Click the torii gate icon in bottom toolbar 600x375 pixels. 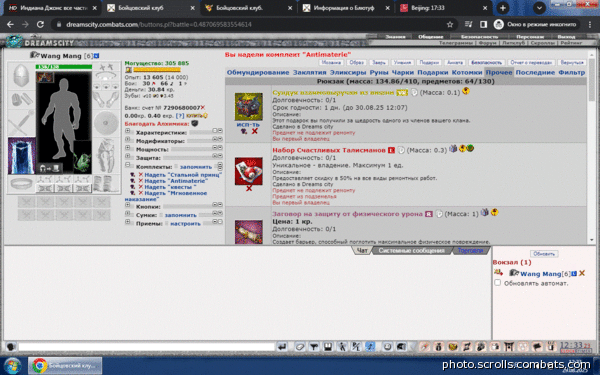click(x=509, y=347)
